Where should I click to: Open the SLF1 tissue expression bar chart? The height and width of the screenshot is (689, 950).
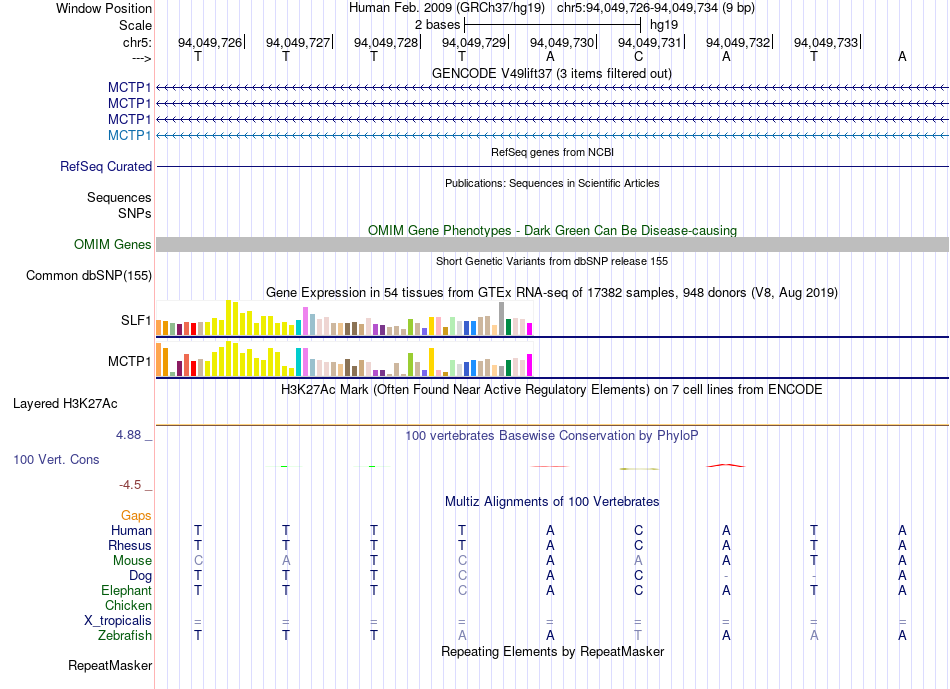[344, 318]
